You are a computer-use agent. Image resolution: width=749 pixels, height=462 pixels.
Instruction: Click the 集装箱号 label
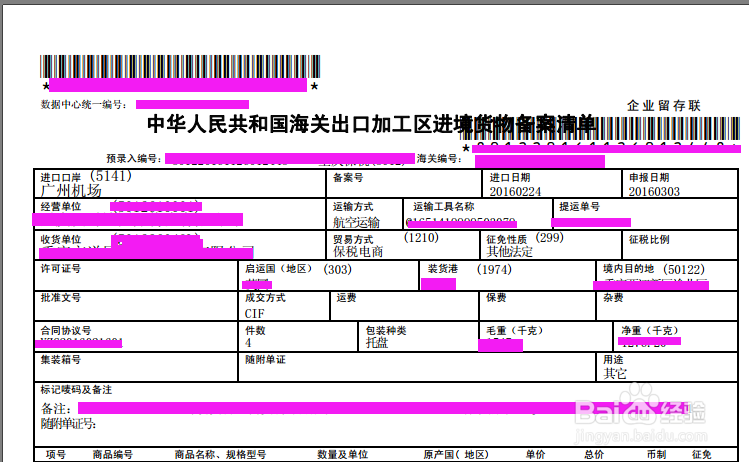tap(61, 359)
